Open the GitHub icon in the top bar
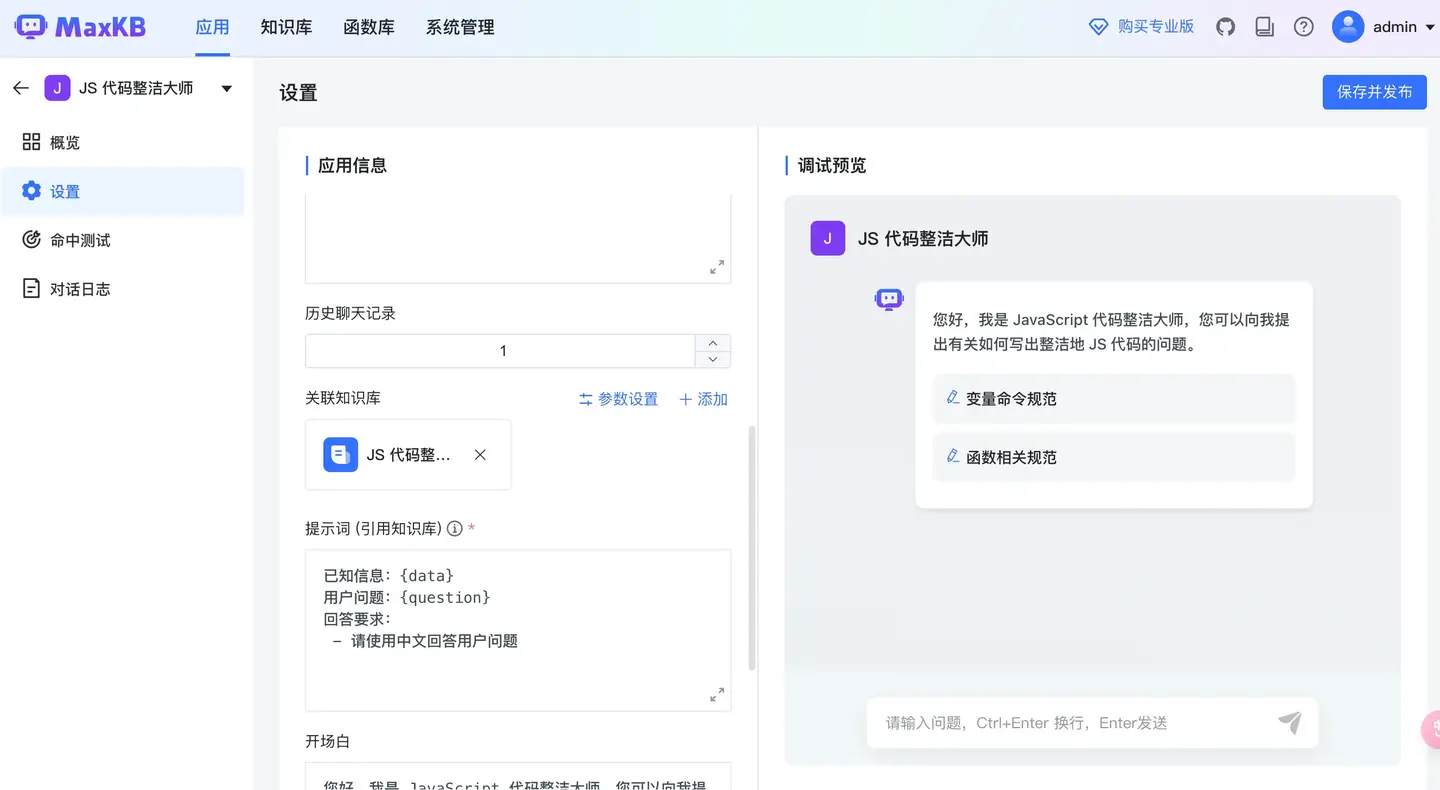The image size is (1440, 790). pyautogui.click(x=1225, y=27)
